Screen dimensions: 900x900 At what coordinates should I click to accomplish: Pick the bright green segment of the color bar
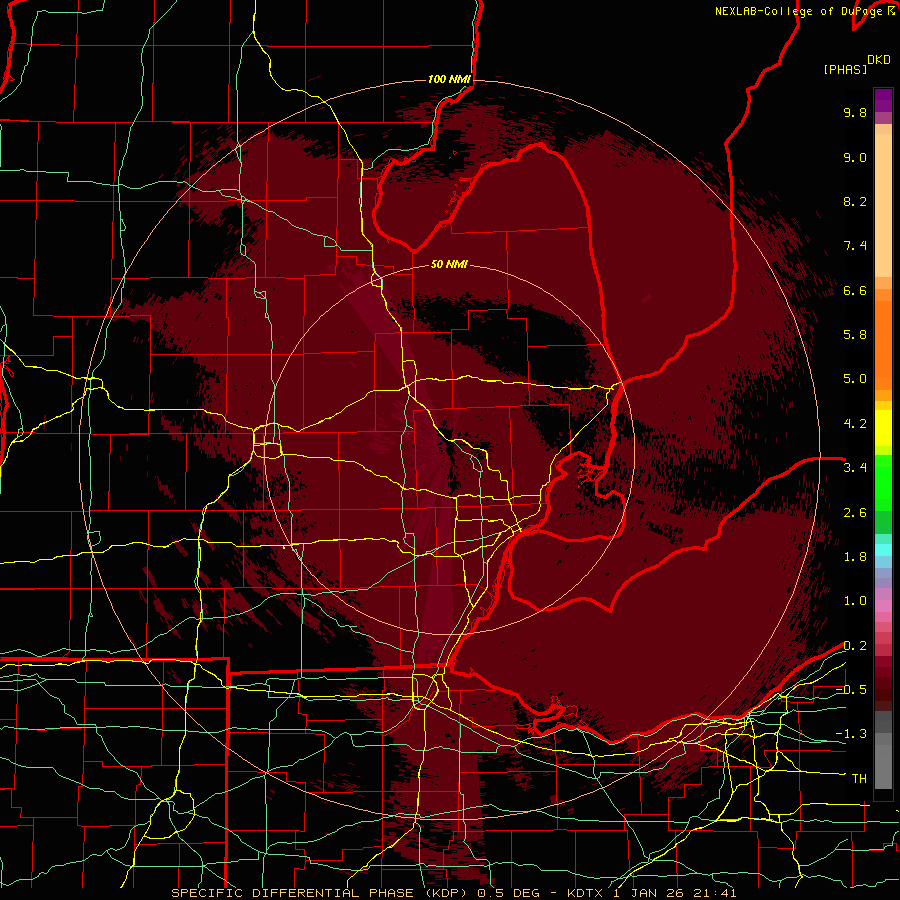pos(883,483)
